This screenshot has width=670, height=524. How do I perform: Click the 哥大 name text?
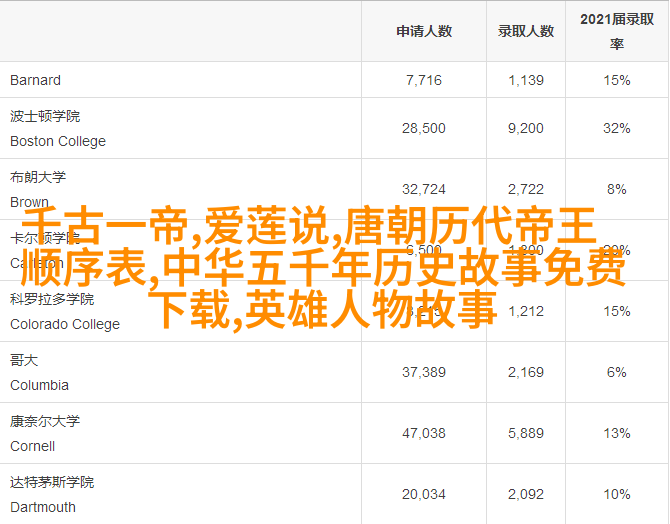coord(24,360)
